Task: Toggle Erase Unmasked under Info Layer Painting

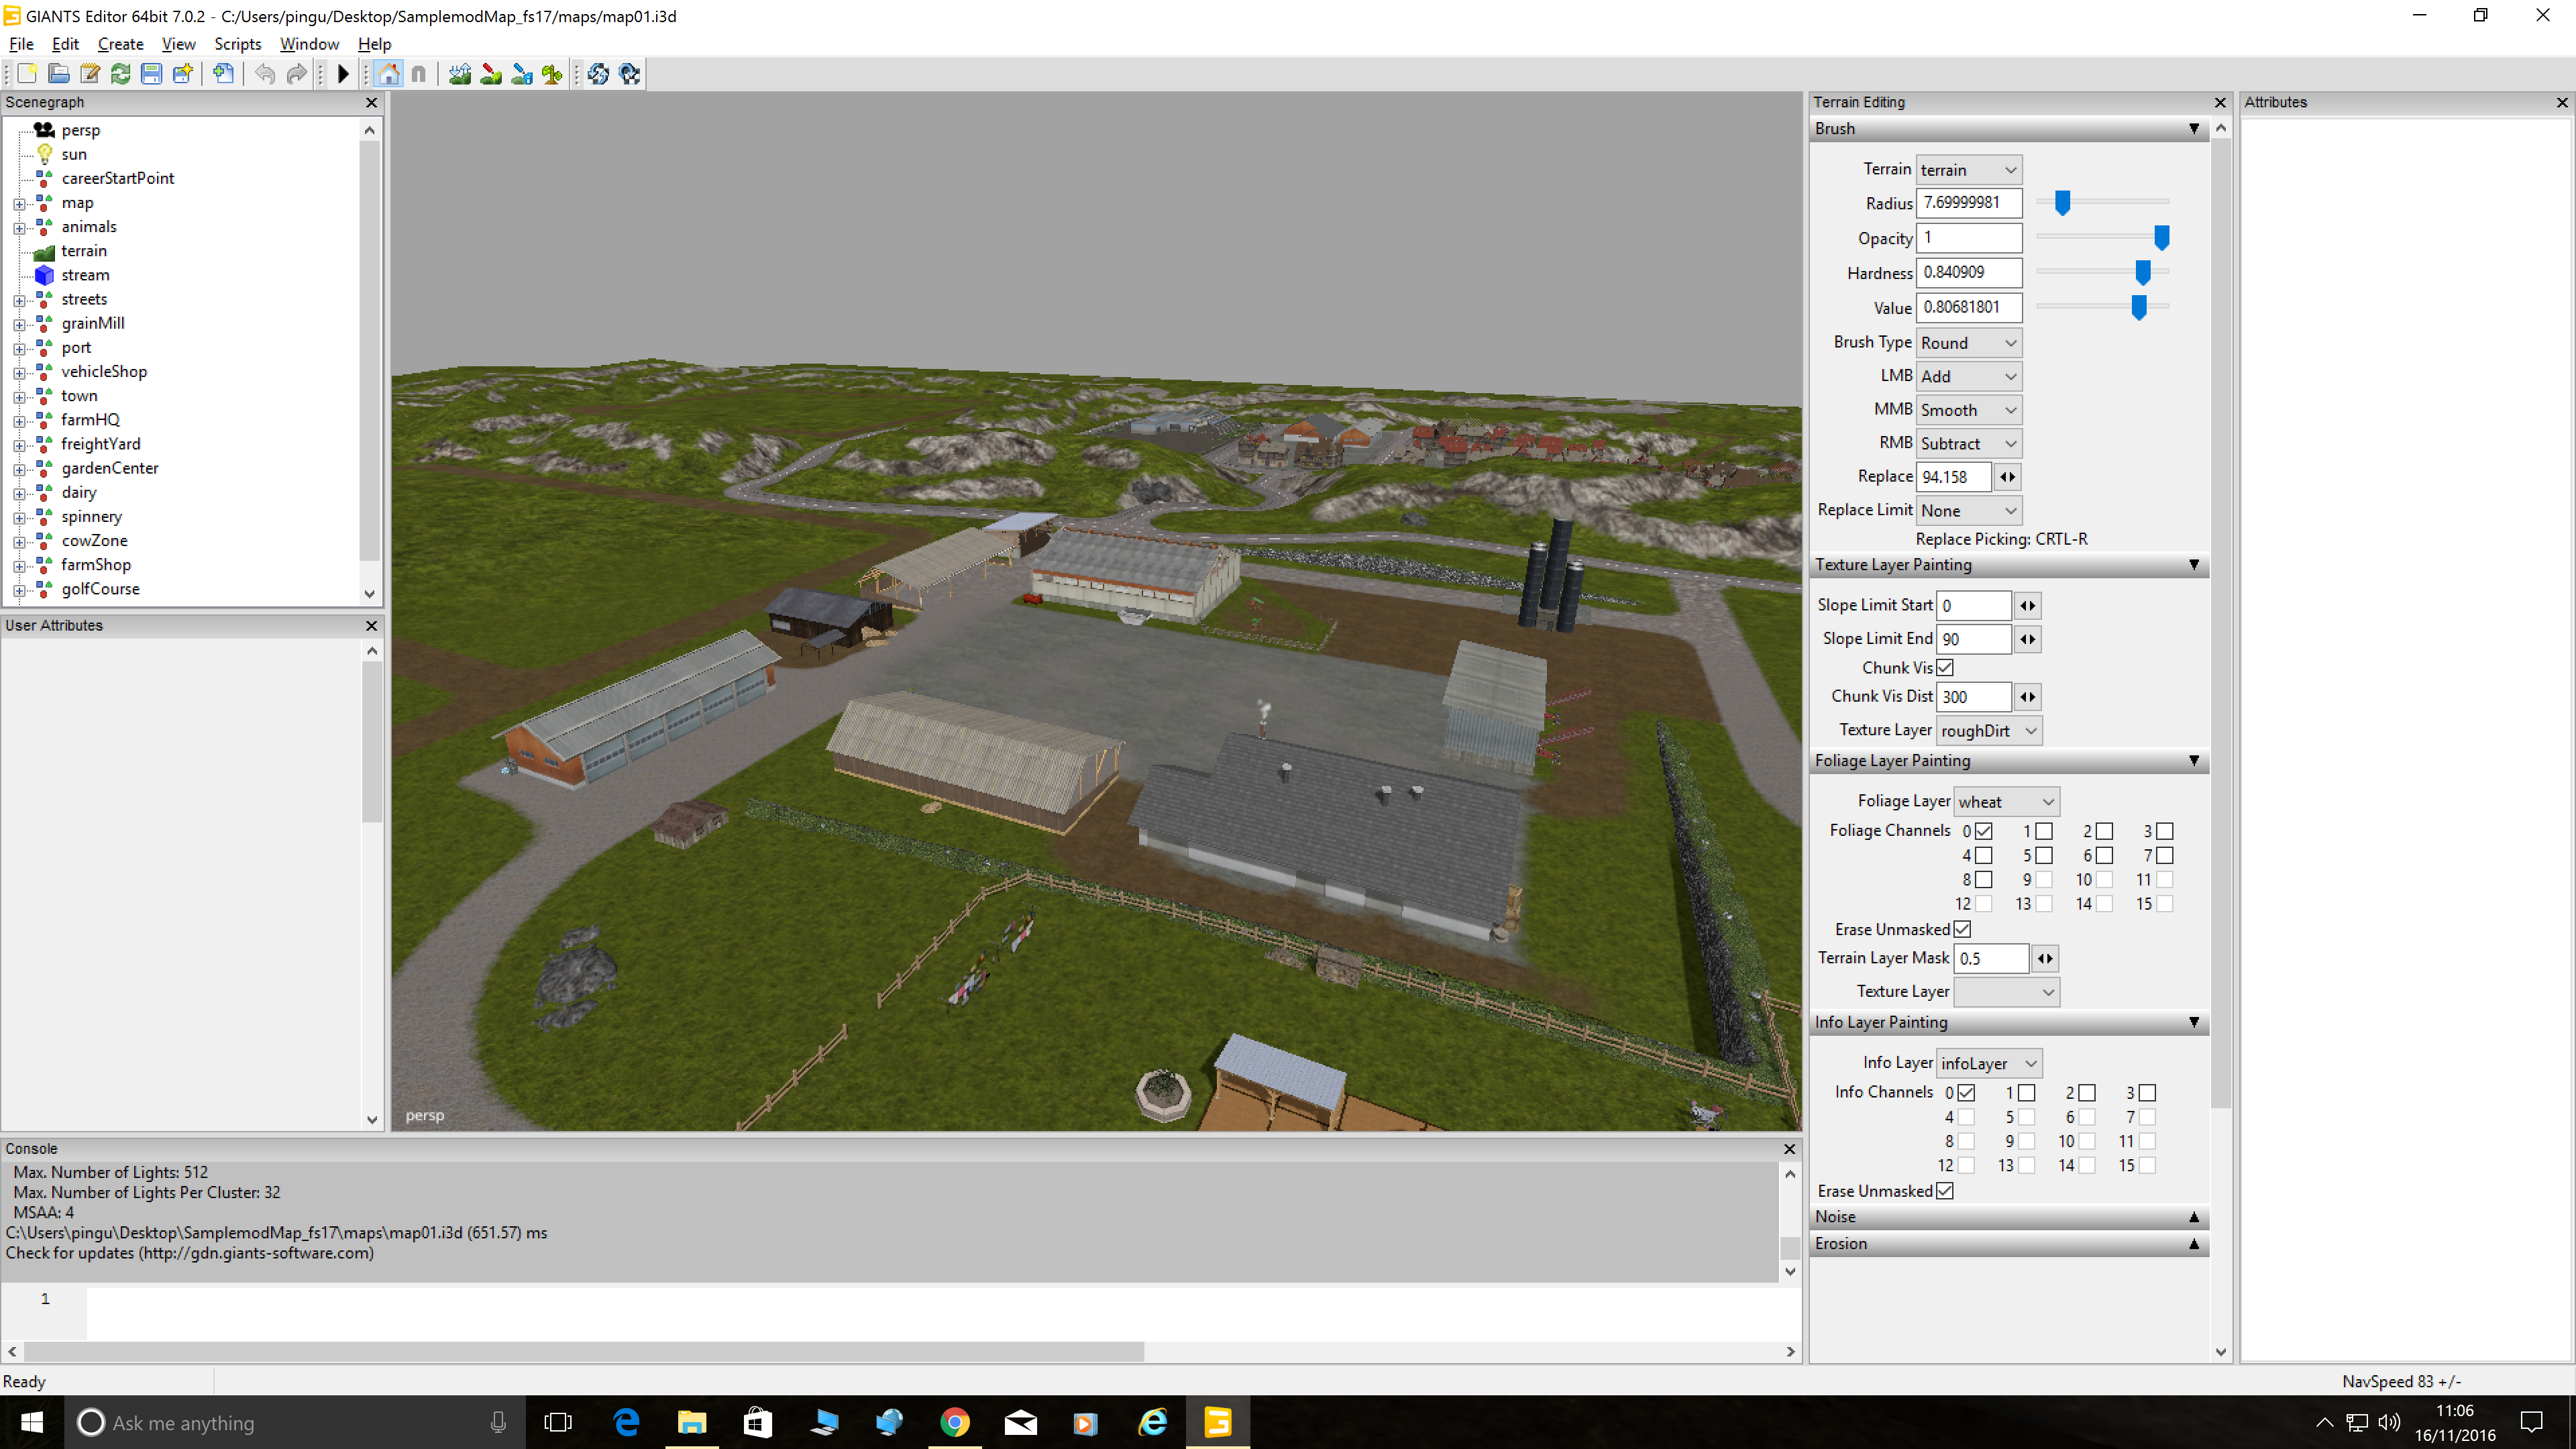Action: 1945,1191
